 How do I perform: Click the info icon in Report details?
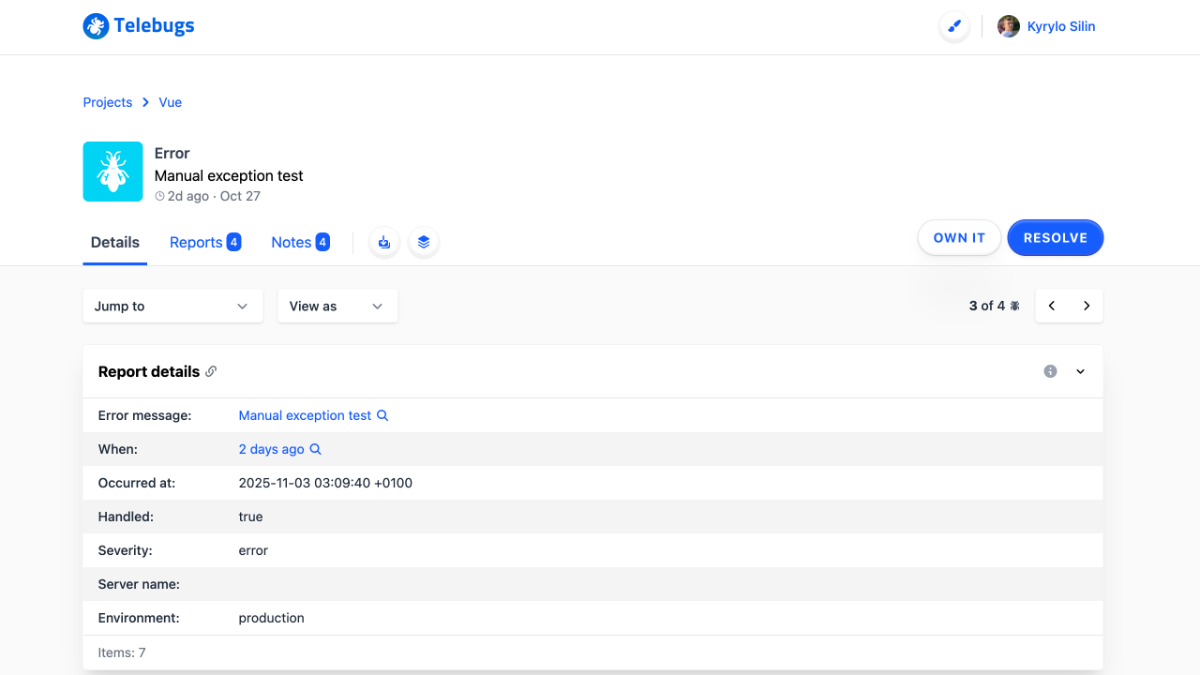1050,372
